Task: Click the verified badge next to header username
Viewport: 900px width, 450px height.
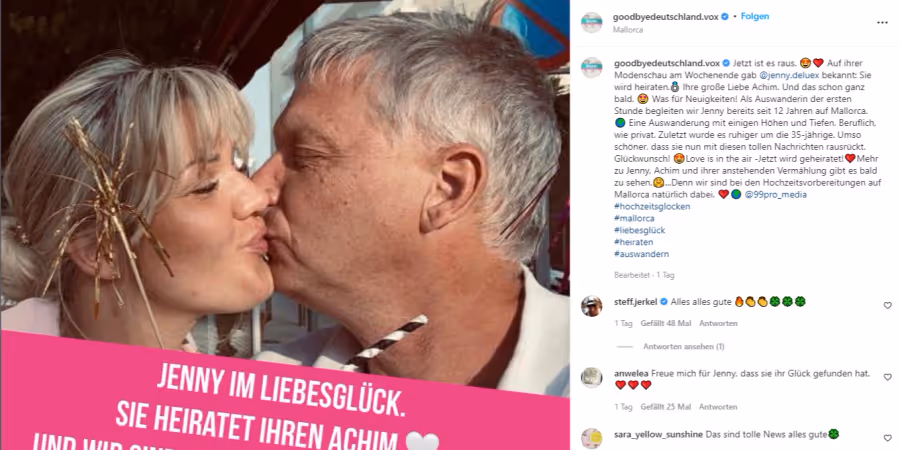Action: pyautogui.click(x=725, y=17)
